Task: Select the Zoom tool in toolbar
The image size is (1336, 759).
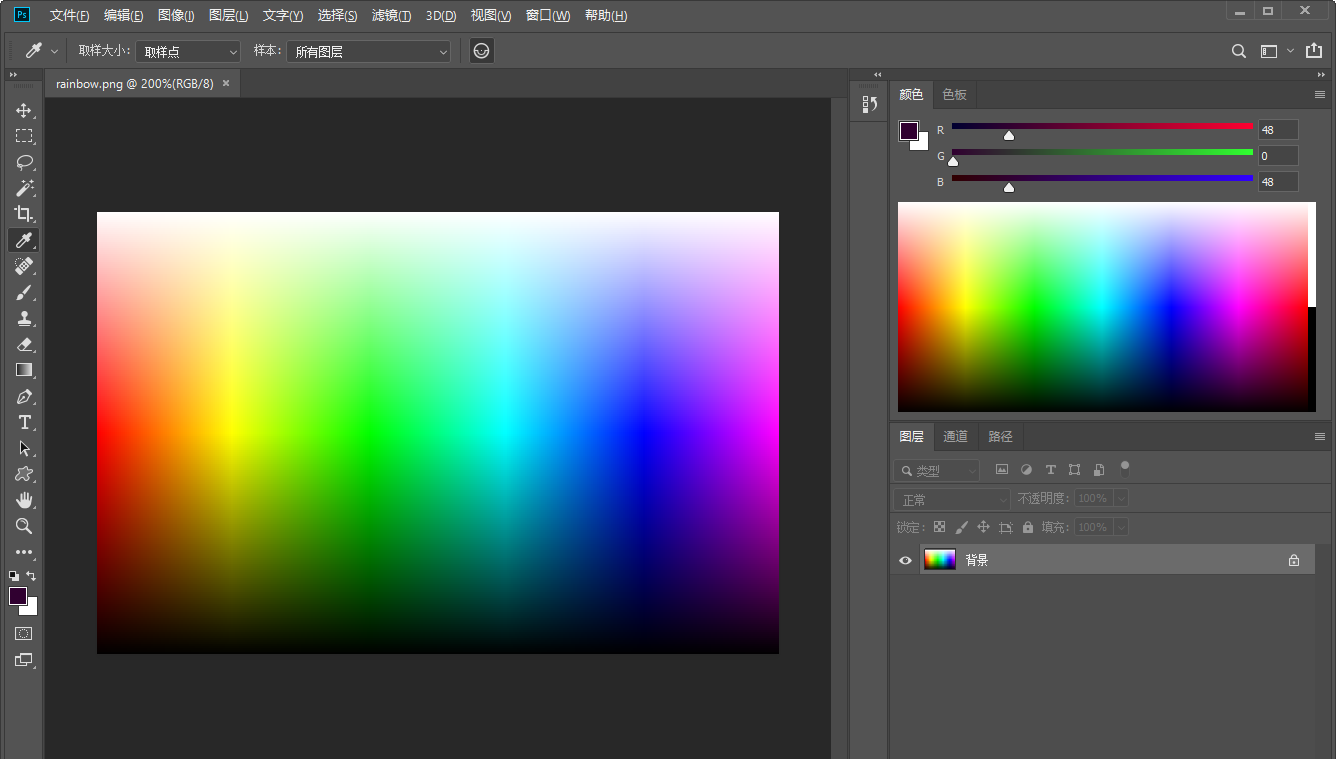Action: pos(24,526)
